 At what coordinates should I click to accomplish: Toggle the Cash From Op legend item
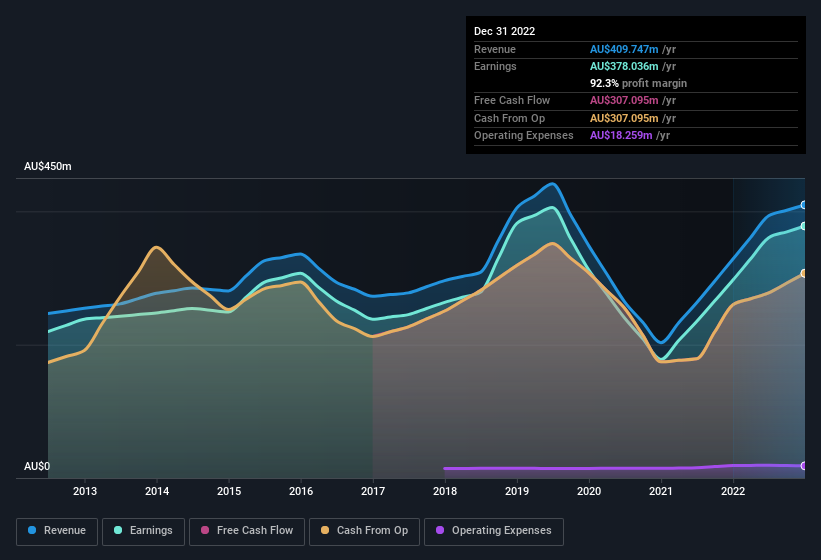pyautogui.click(x=364, y=530)
